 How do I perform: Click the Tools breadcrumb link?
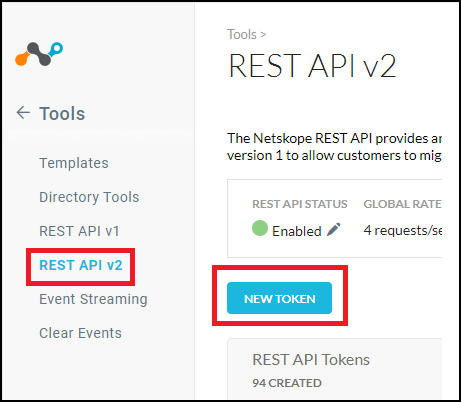[x=242, y=34]
